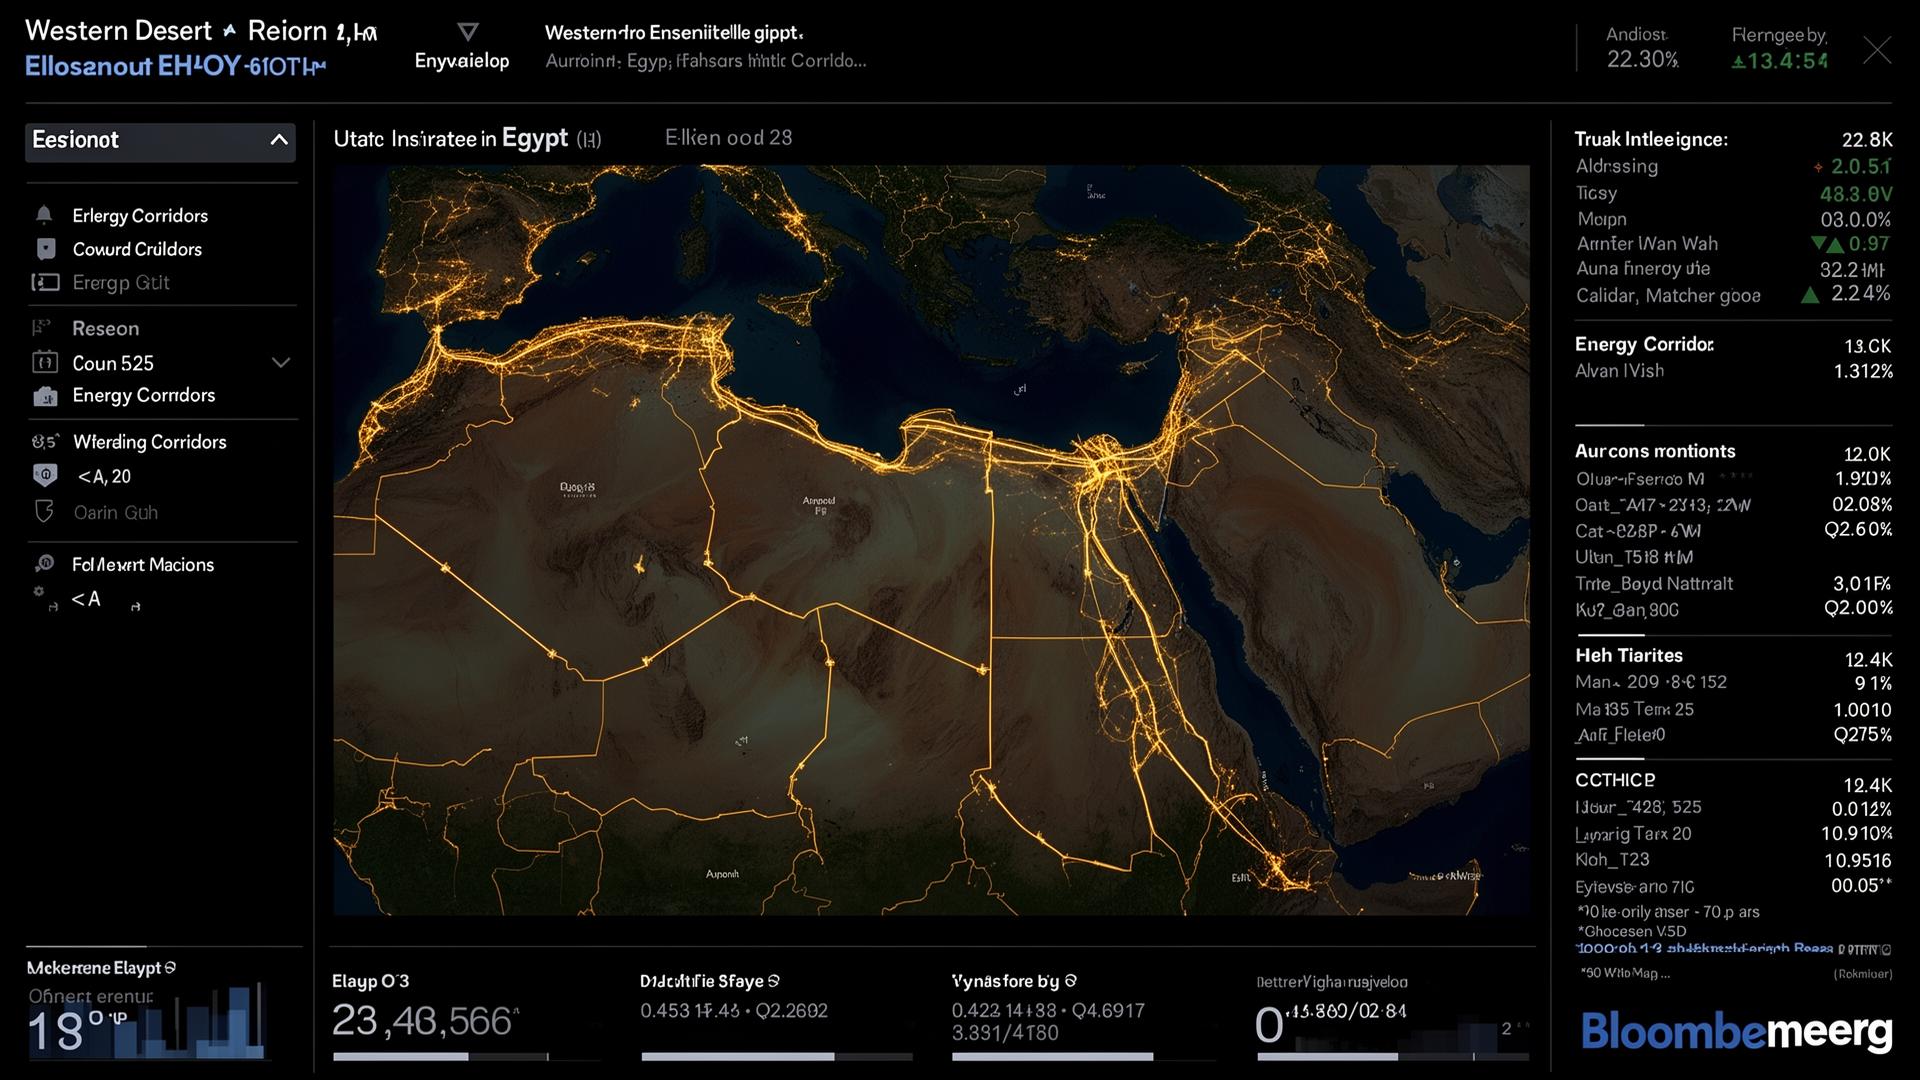Click the Elken ood 28 map tab
Image resolution: width=1920 pixels, height=1080 pixels.
pyautogui.click(x=728, y=138)
